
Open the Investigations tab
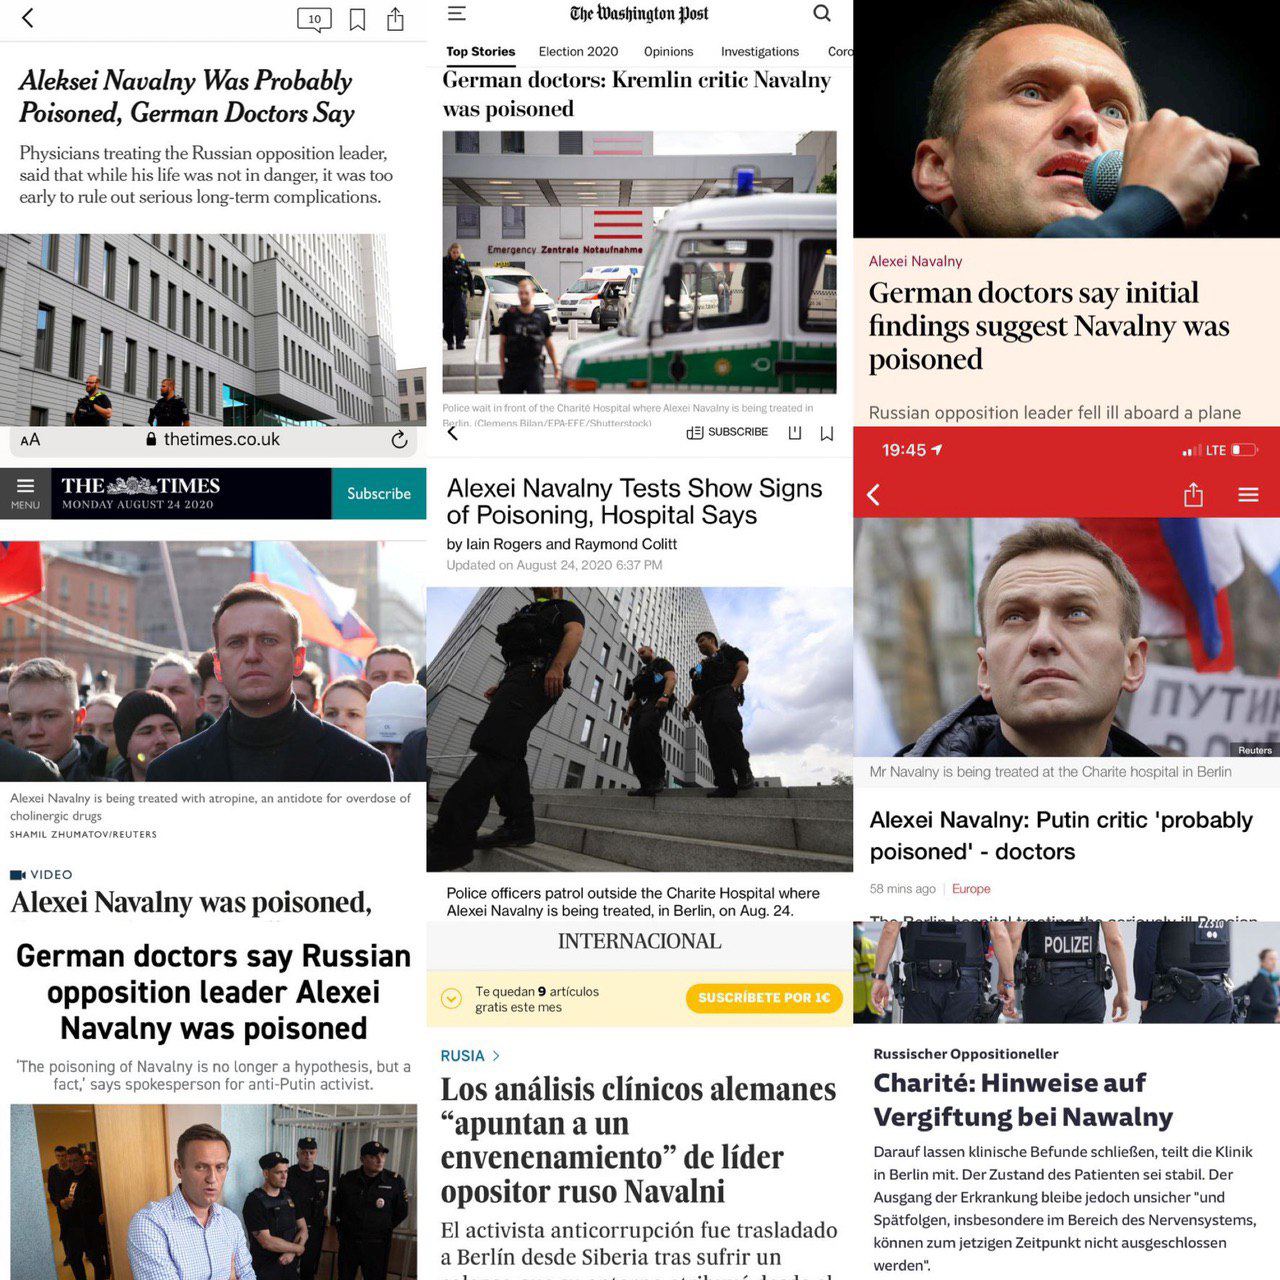coord(760,51)
